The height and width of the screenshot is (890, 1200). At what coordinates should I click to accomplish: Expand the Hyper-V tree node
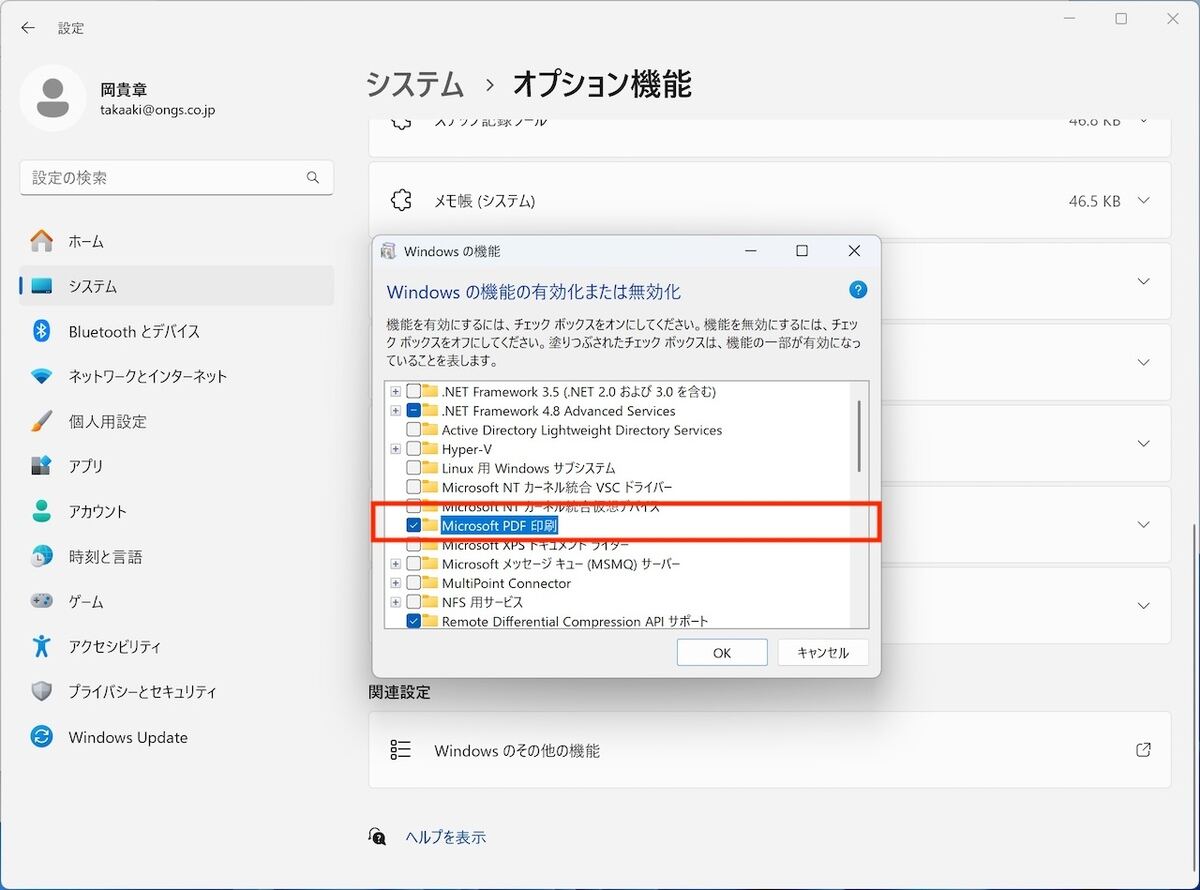396,449
